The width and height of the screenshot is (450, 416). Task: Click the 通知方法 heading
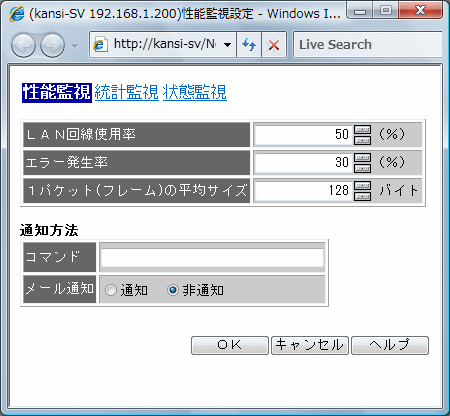pos(49,230)
